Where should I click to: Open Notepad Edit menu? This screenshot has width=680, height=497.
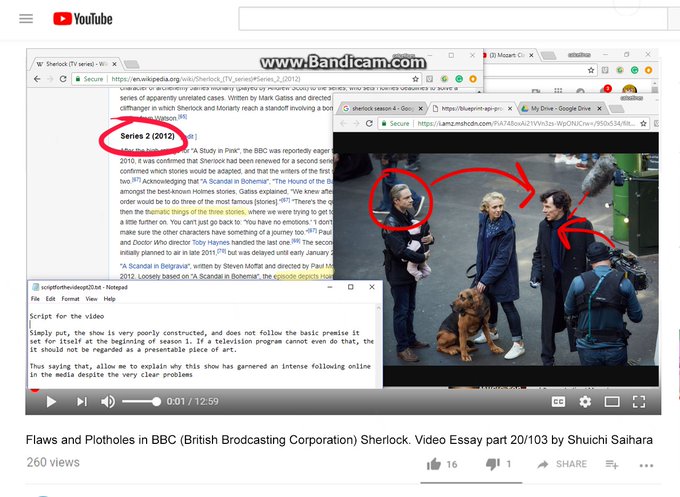pyautogui.click(x=50, y=299)
